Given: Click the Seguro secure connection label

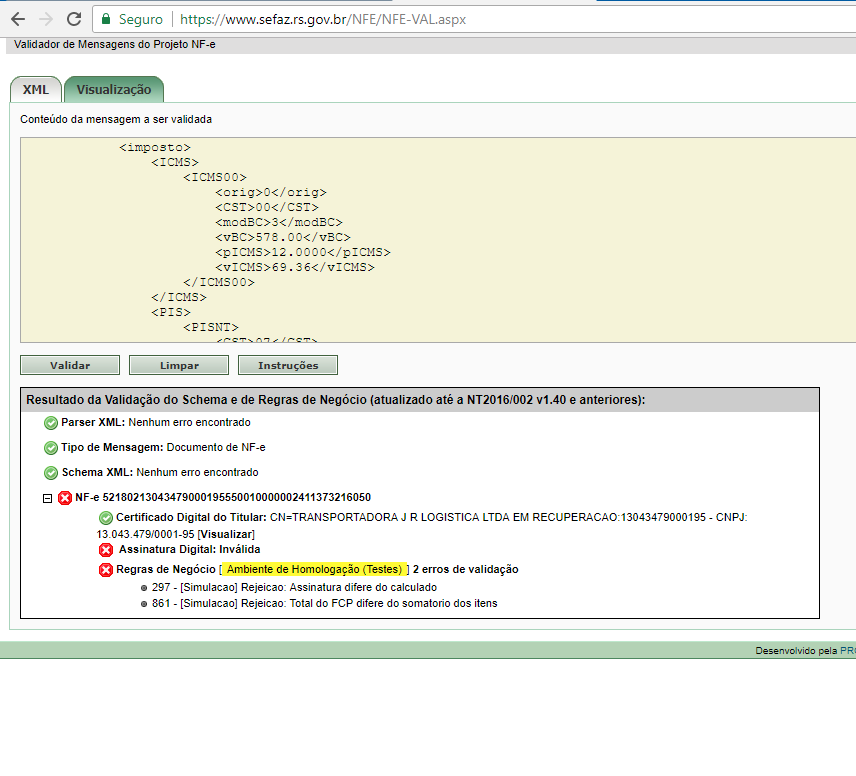Looking at the screenshot, I should point(141,20).
